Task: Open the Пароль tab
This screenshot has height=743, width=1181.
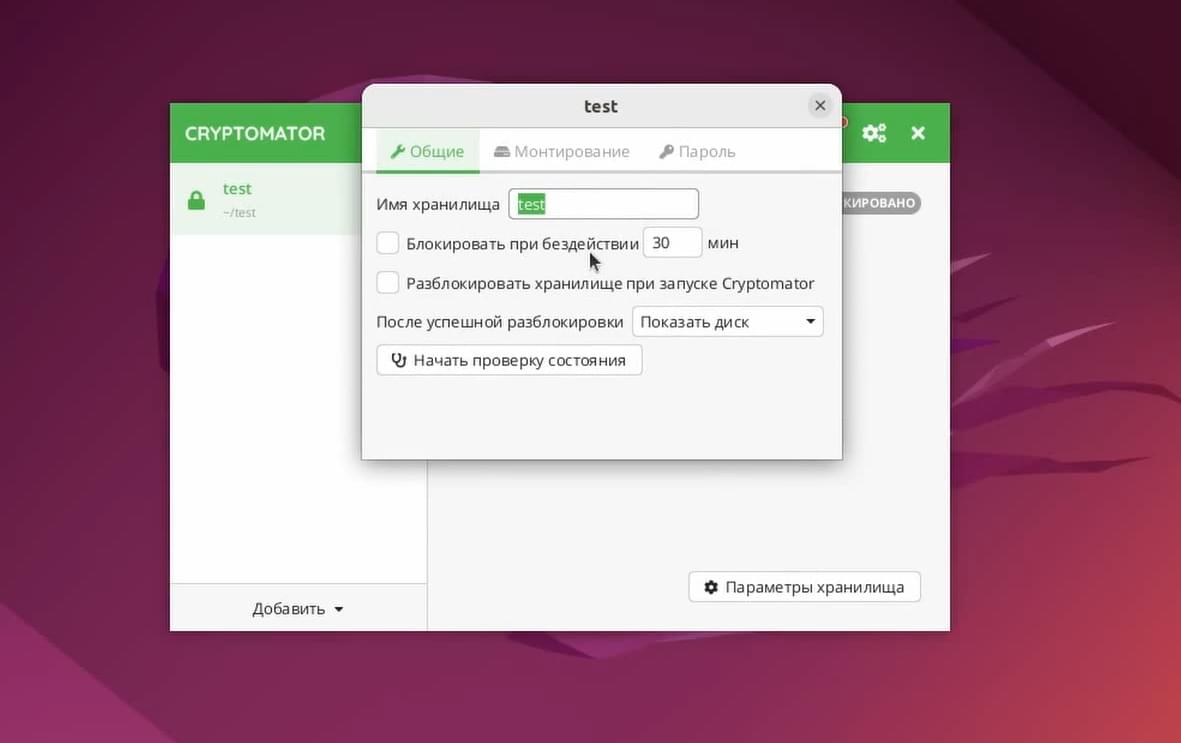Action: point(697,151)
